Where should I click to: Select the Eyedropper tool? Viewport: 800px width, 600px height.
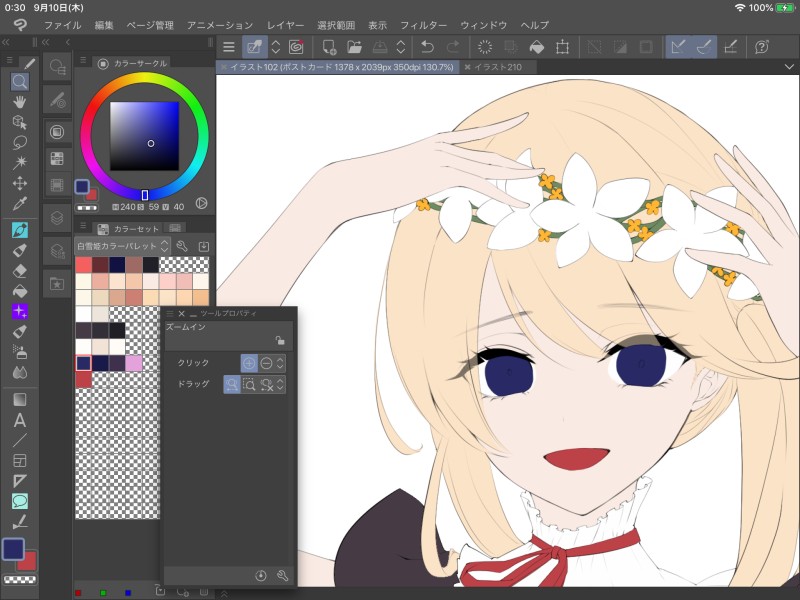click(19, 204)
